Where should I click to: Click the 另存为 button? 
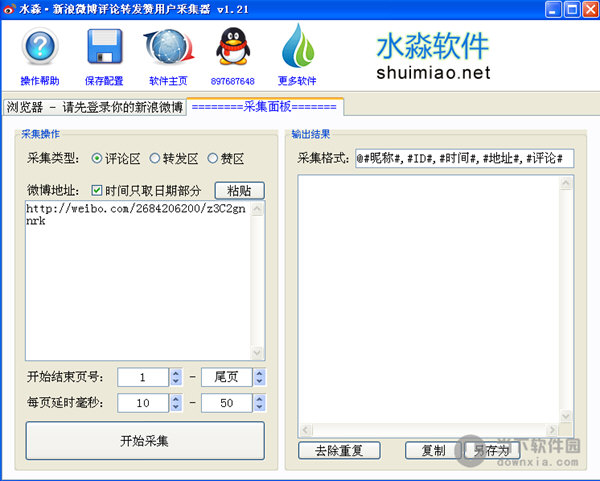[492, 450]
